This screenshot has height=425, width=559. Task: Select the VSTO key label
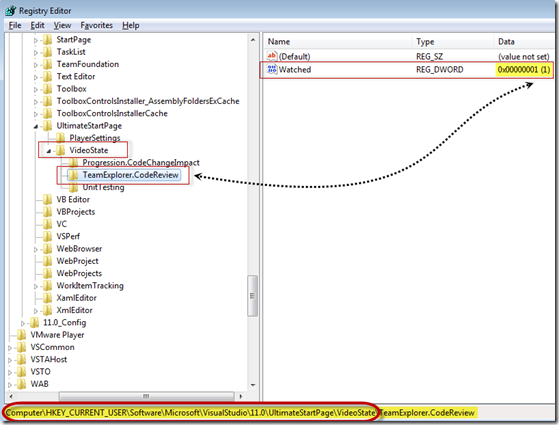(40, 372)
